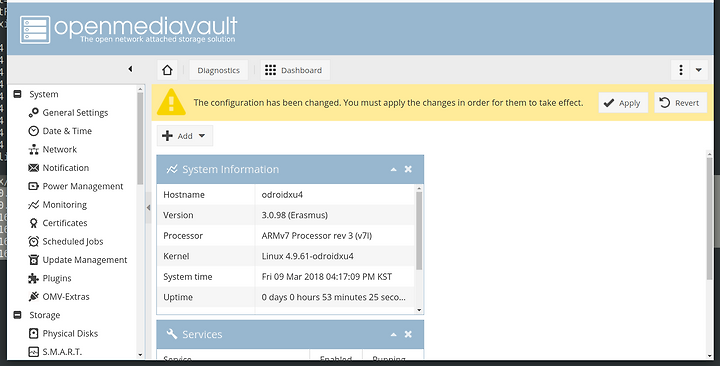Select Date & Time in the tree
The height and width of the screenshot is (366, 720).
(x=67, y=131)
